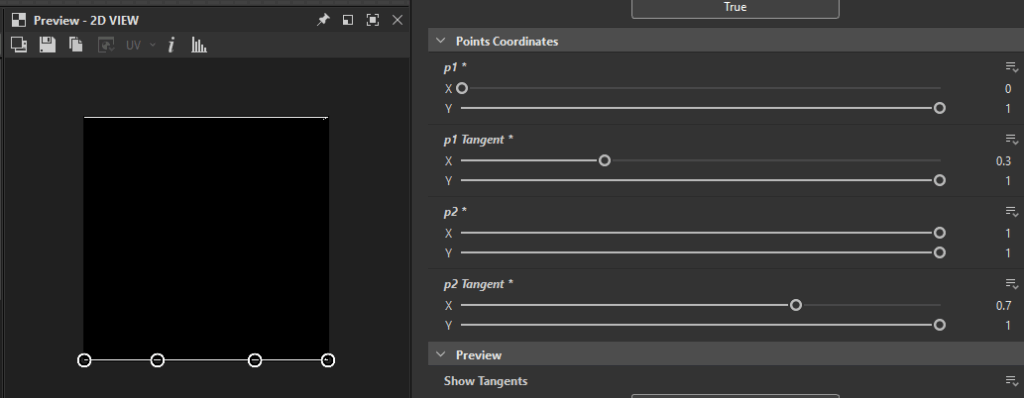The image size is (1024, 398).
Task: Select the second curve control point in the preview
Action: tap(157, 360)
